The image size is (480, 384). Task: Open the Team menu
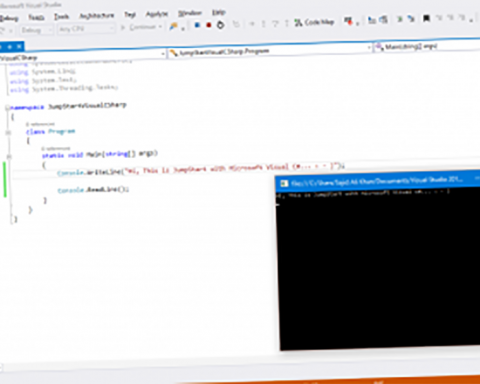pyautogui.click(x=36, y=17)
